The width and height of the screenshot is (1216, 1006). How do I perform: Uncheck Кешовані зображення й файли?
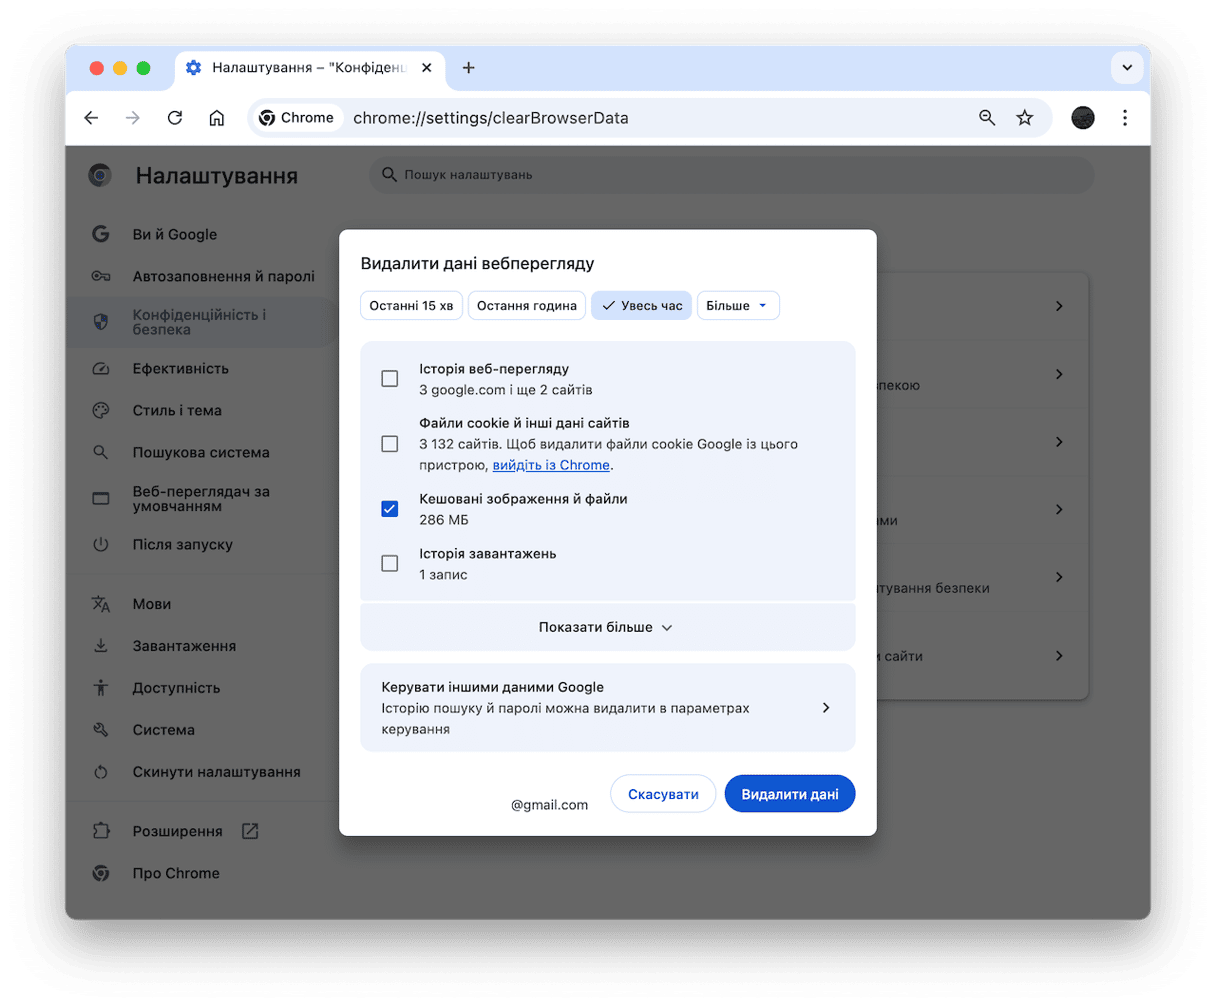[390, 509]
